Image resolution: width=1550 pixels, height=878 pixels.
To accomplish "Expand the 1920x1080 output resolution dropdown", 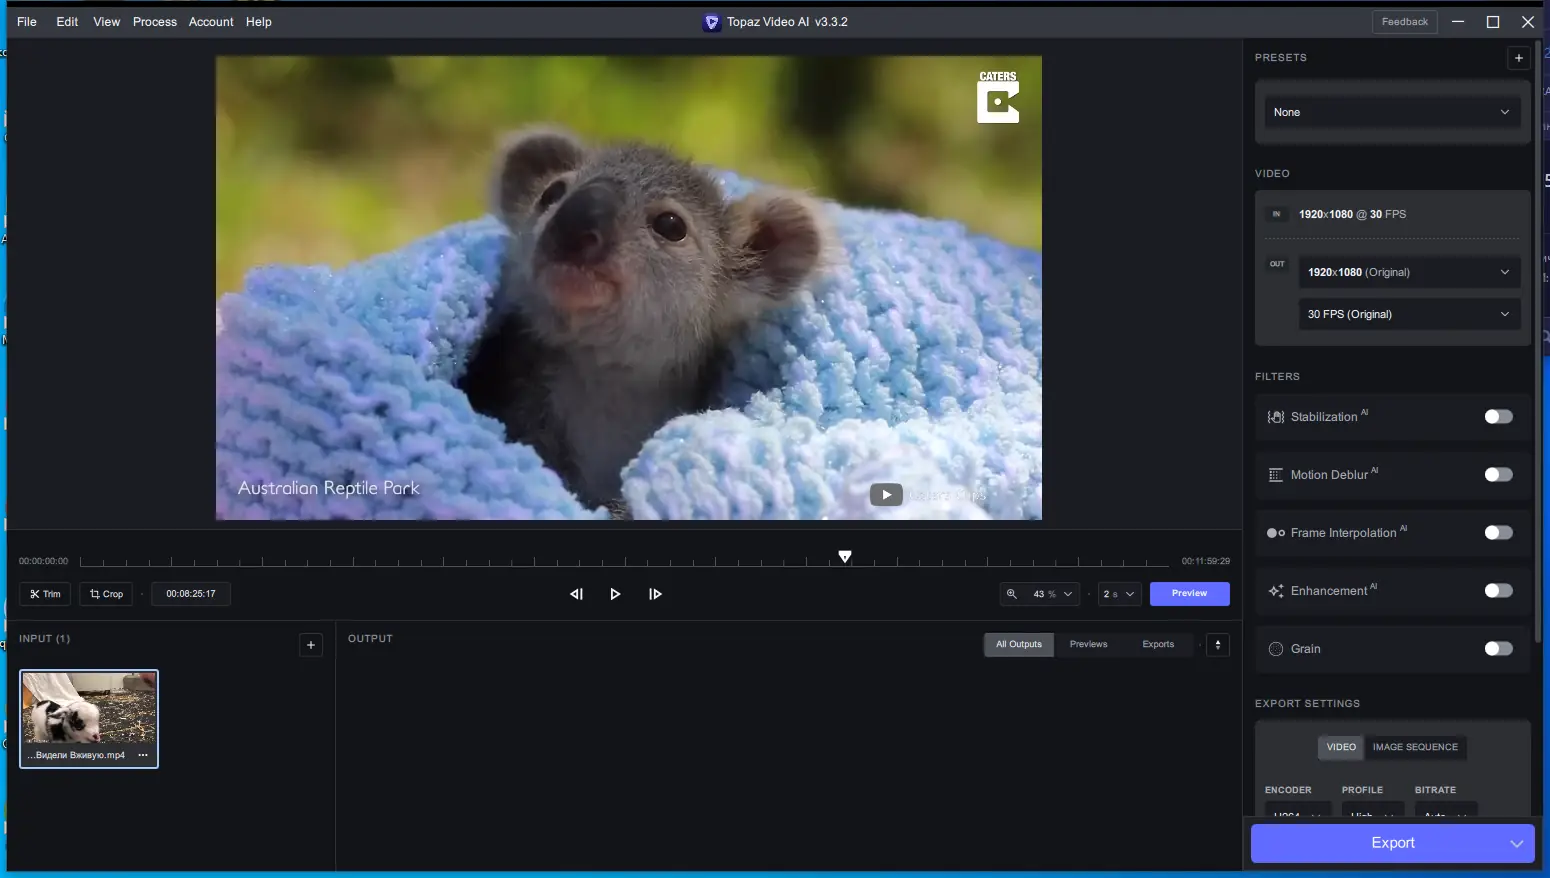I will click(1408, 272).
